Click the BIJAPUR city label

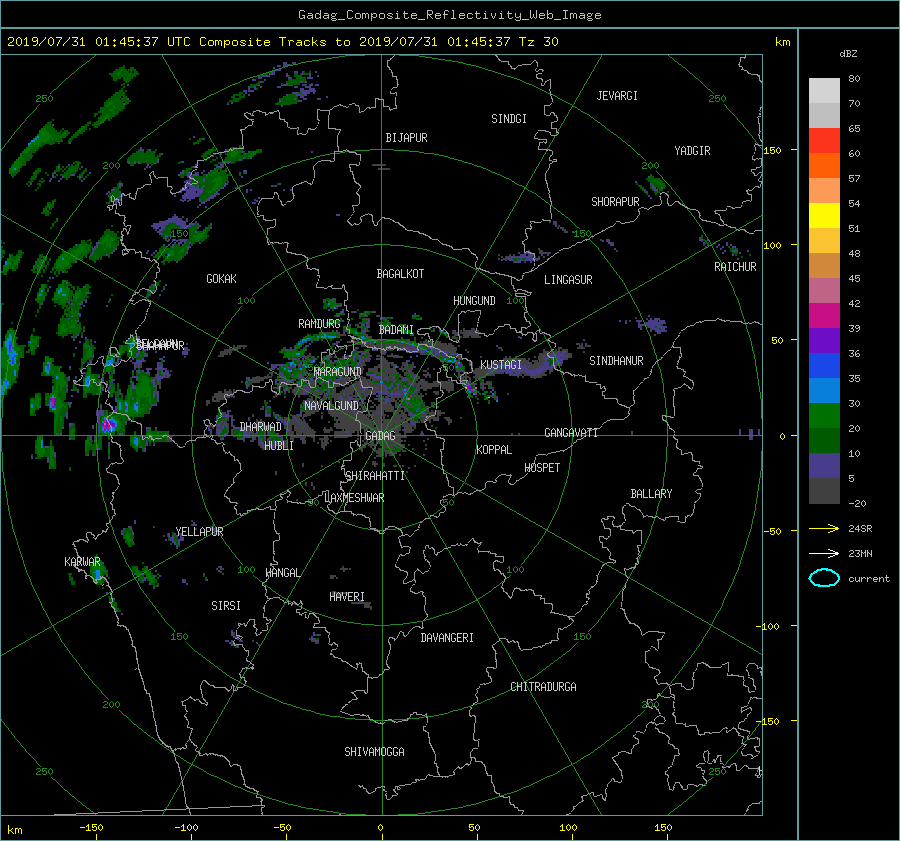(x=406, y=138)
